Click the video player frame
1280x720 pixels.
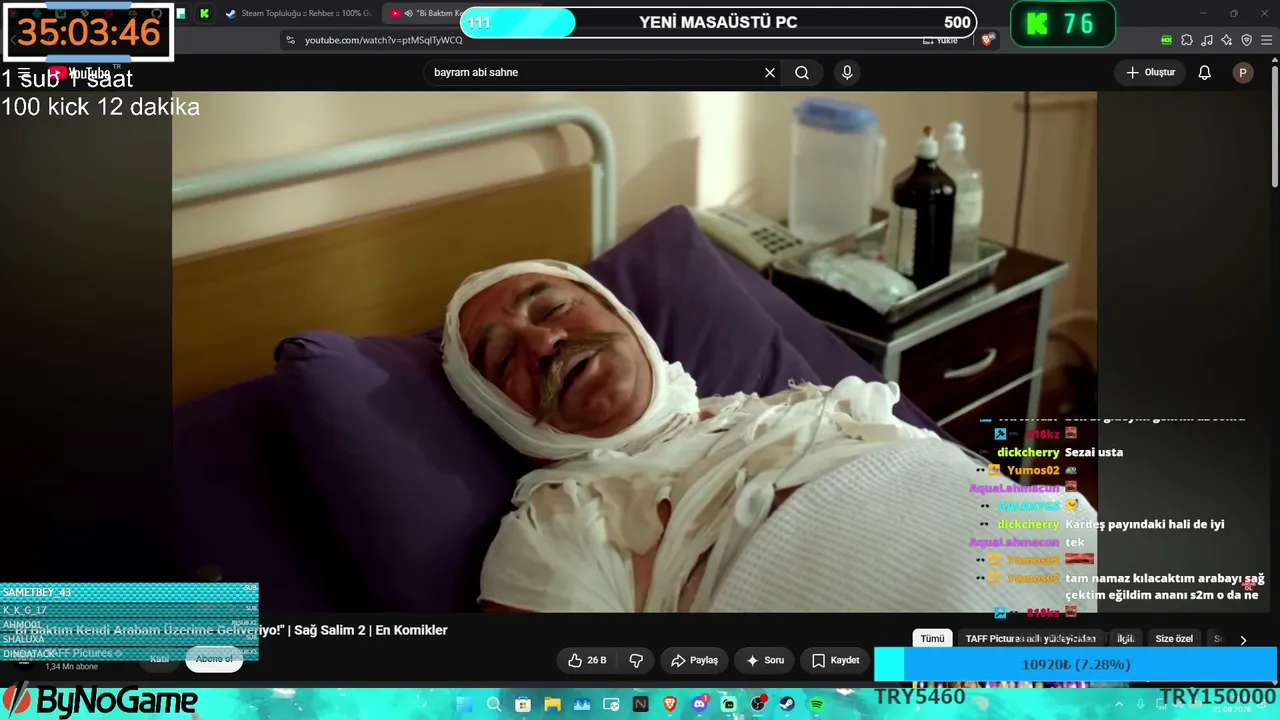click(634, 352)
